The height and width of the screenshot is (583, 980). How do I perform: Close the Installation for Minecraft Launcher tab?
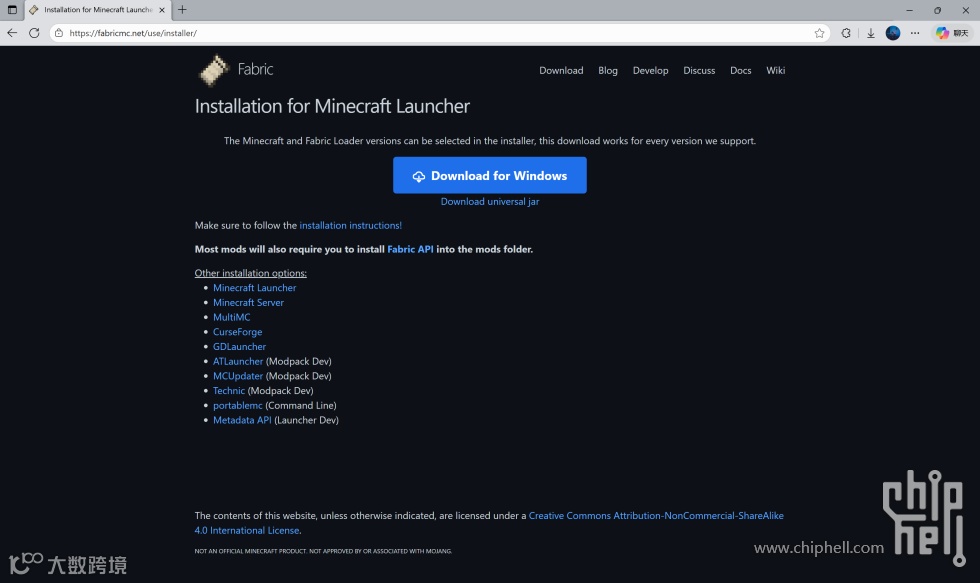click(x=162, y=10)
